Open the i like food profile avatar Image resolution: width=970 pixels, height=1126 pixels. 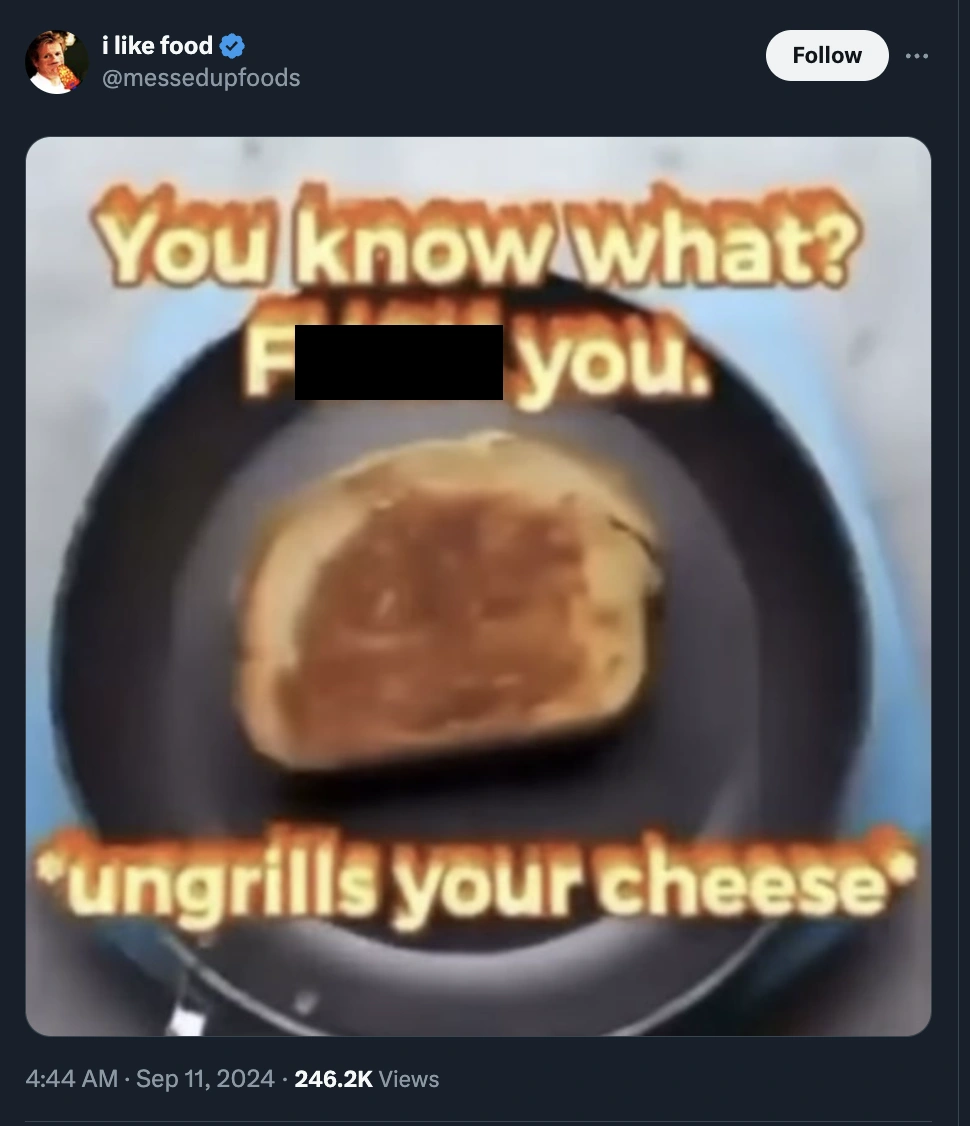[x=57, y=62]
